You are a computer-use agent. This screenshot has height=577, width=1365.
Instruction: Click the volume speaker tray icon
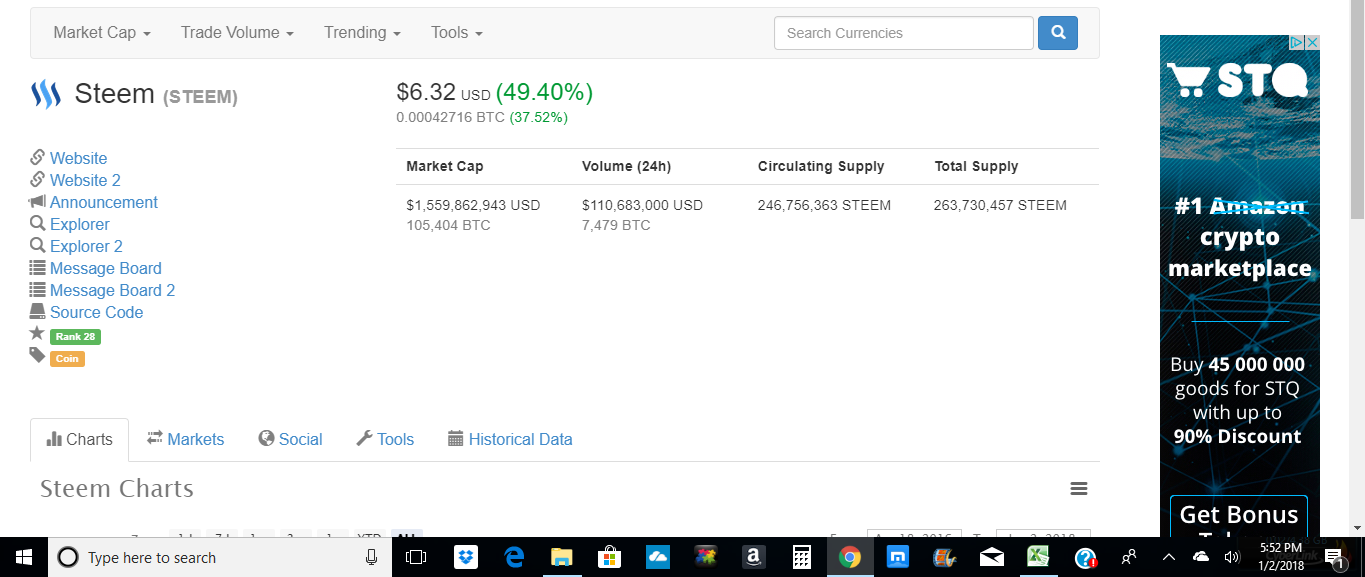(x=1232, y=557)
